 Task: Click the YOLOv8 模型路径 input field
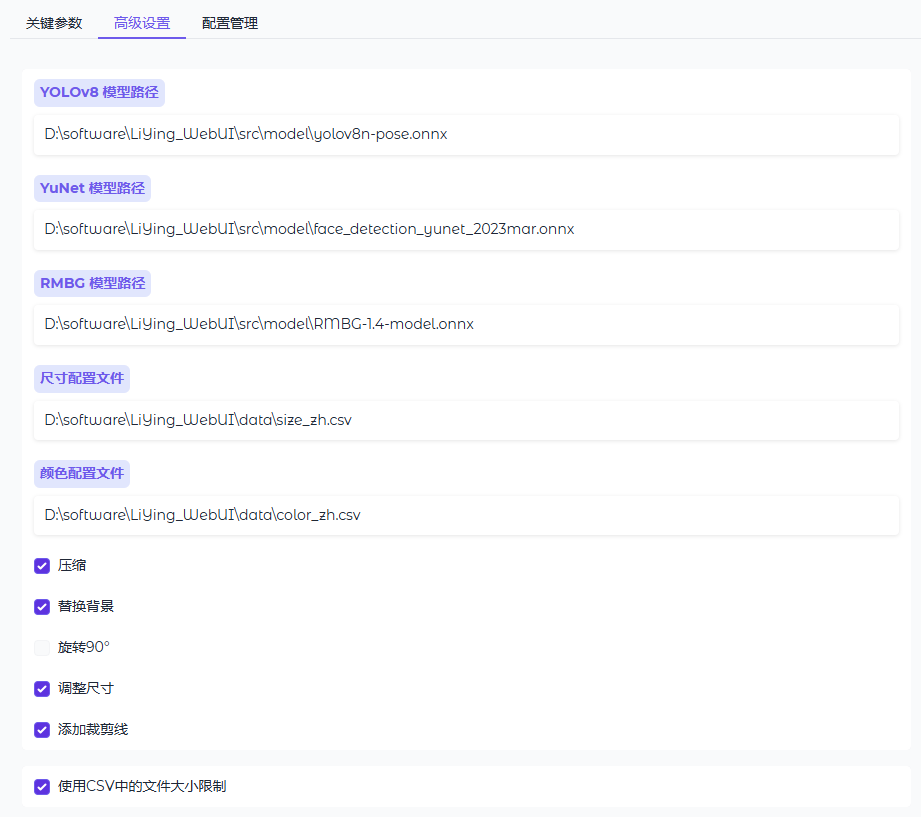point(466,134)
